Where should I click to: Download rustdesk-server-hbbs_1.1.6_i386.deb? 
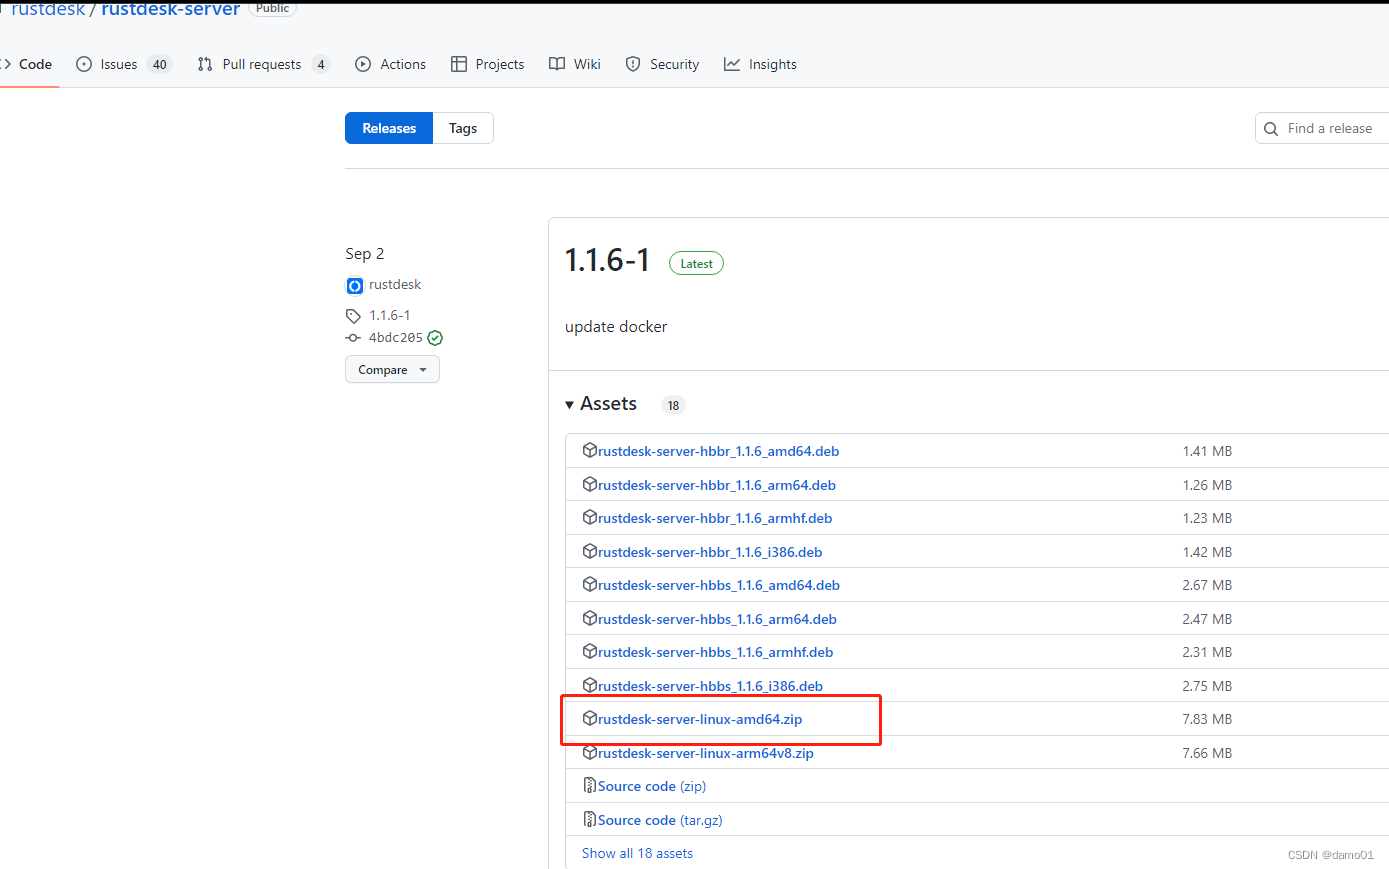[710, 686]
